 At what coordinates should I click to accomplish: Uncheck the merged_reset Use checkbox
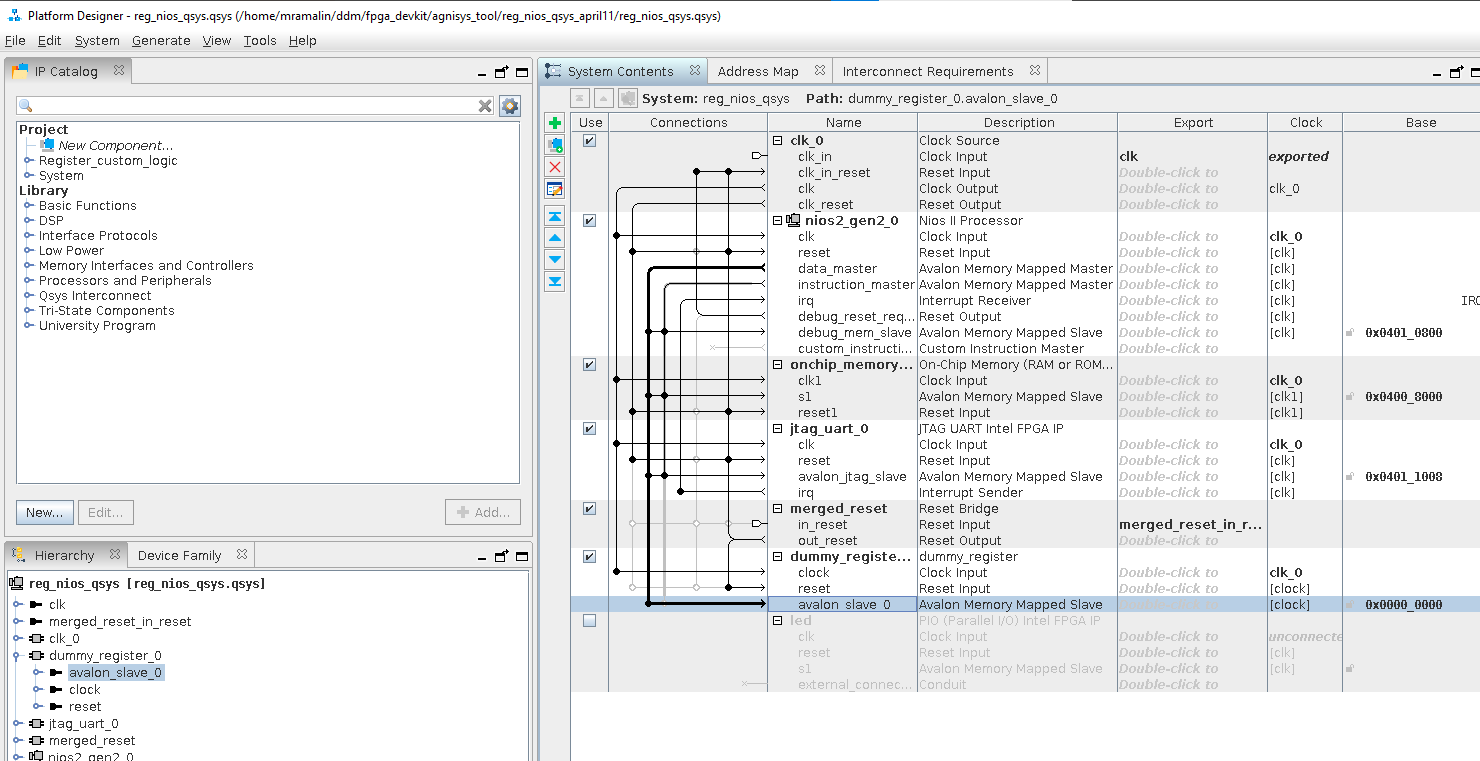tap(589, 508)
